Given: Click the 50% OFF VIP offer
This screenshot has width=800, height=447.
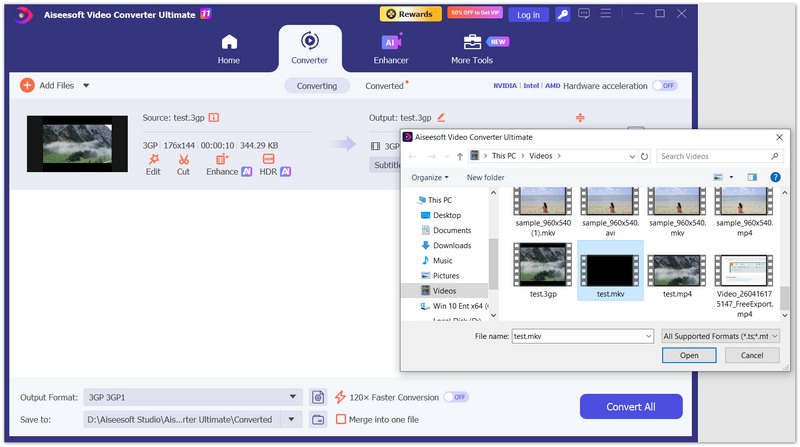Looking at the screenshot, I should 475,13.
